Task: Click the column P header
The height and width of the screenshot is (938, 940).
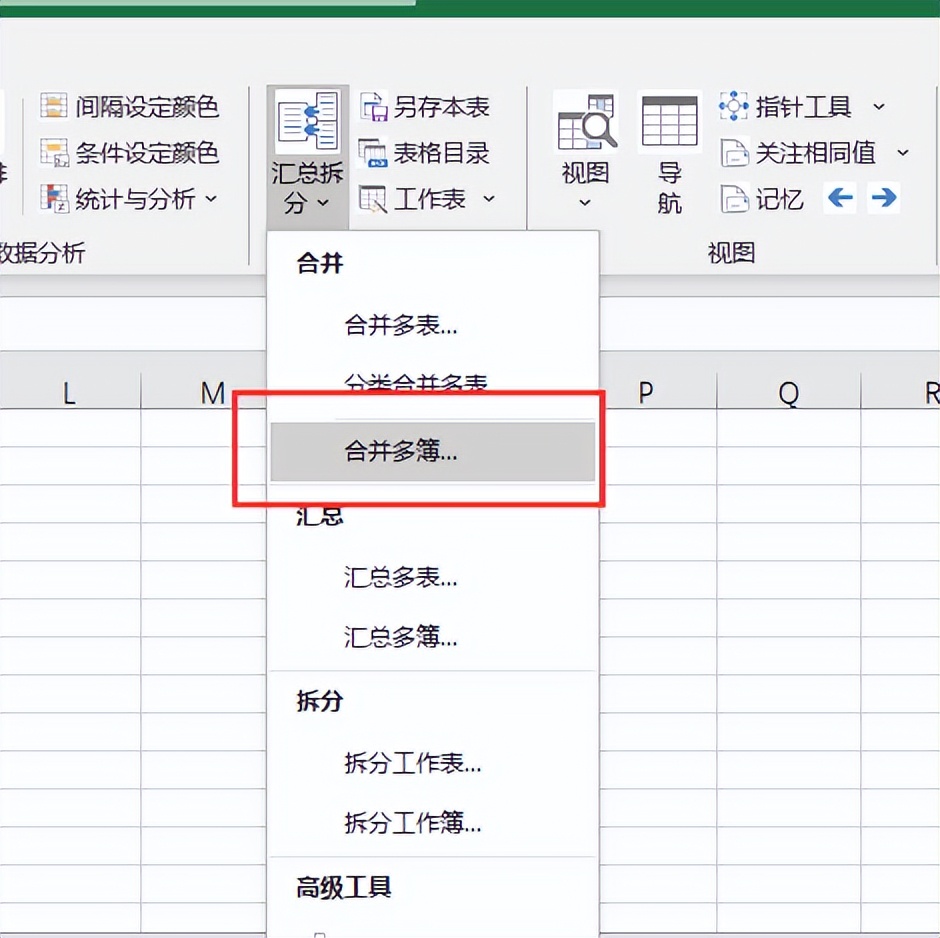Action: [645, 392]
